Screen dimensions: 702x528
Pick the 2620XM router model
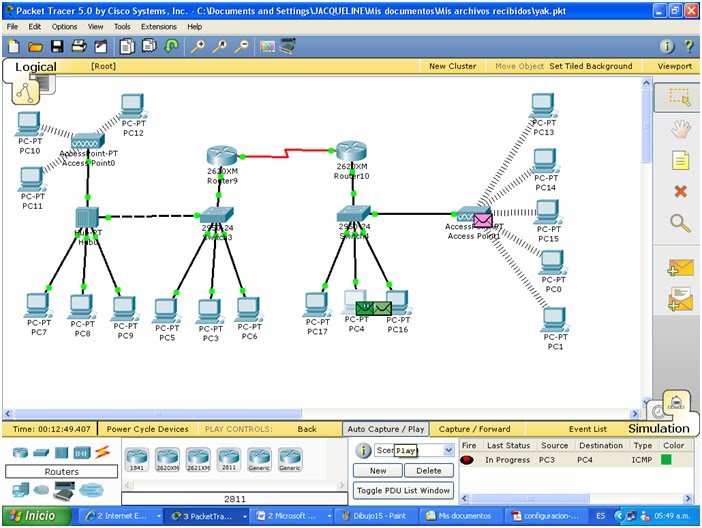click(167, 459)
